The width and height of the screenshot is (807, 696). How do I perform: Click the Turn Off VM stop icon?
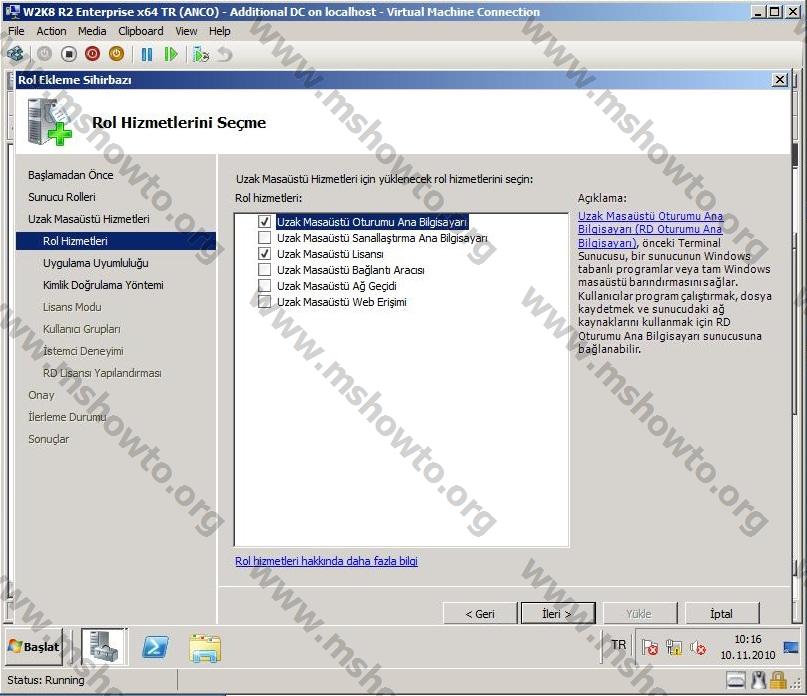(x=68, y=54)
